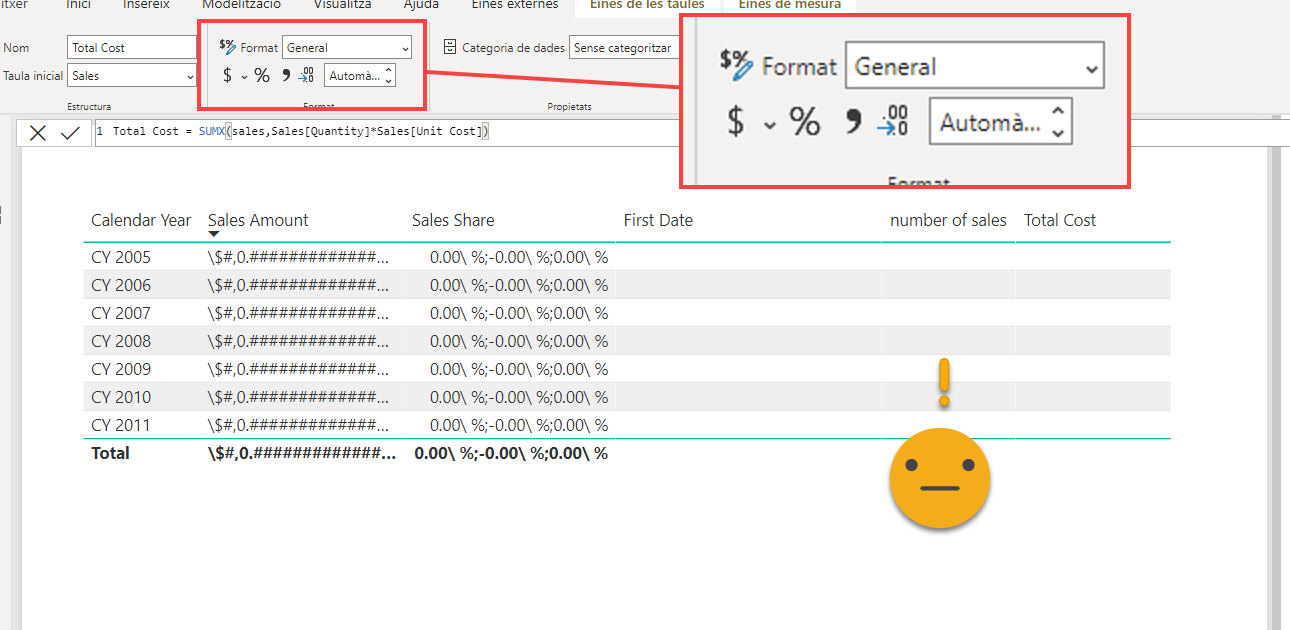This screenshot has height=630, width=1290.
Task: Apply currency format using the ribbon $ icon
Action: click(228, 75)
